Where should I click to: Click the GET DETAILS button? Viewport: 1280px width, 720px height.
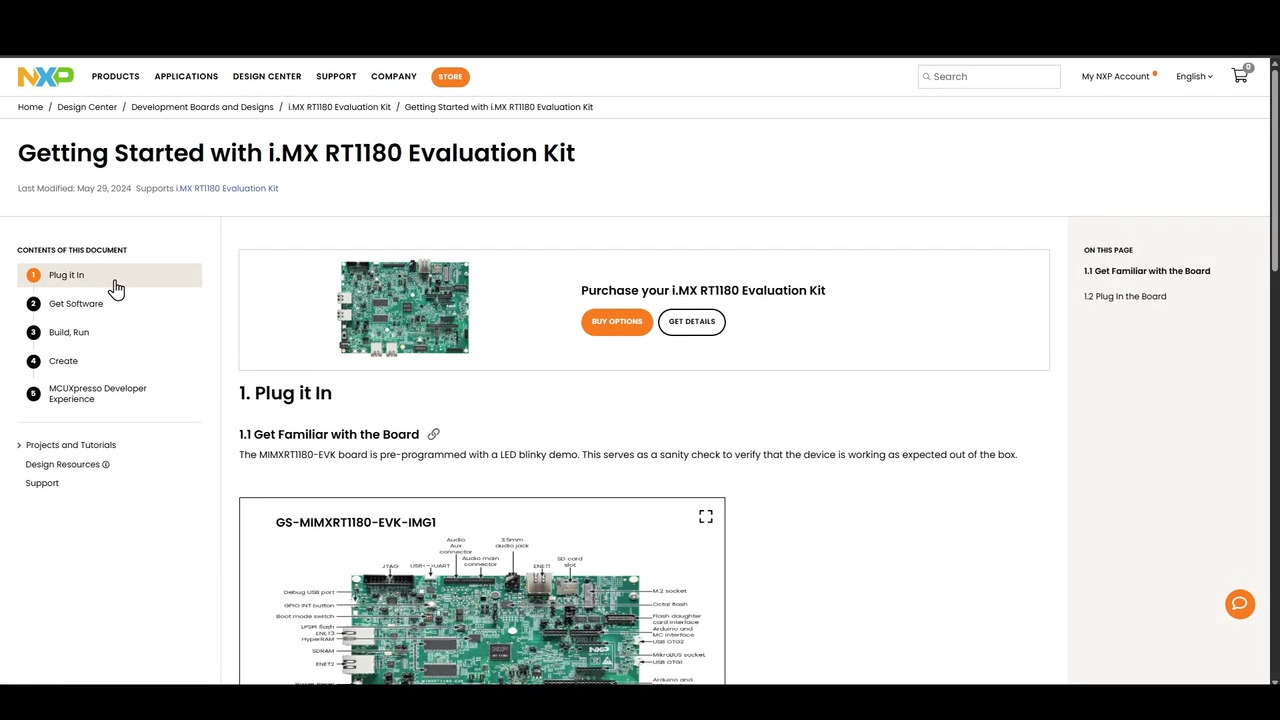692,321
